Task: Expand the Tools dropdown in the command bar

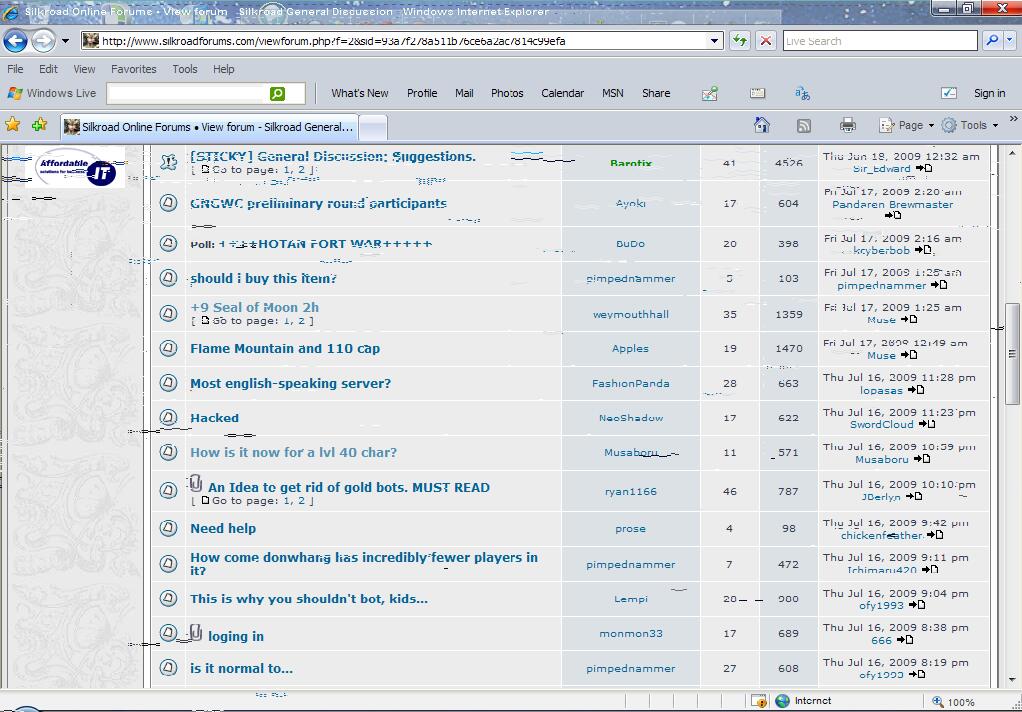Action: 970,125
